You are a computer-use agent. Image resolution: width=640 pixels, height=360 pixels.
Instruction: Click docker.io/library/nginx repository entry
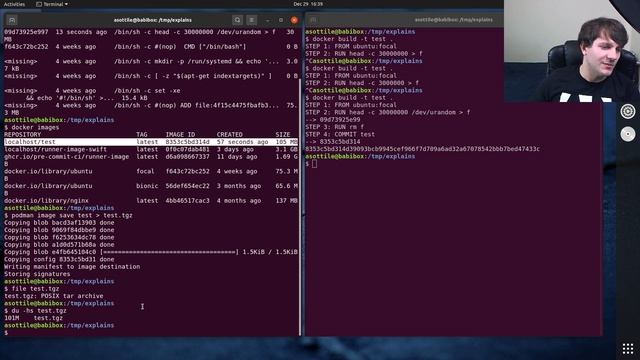pyautogui.click(x=46, y=200)
